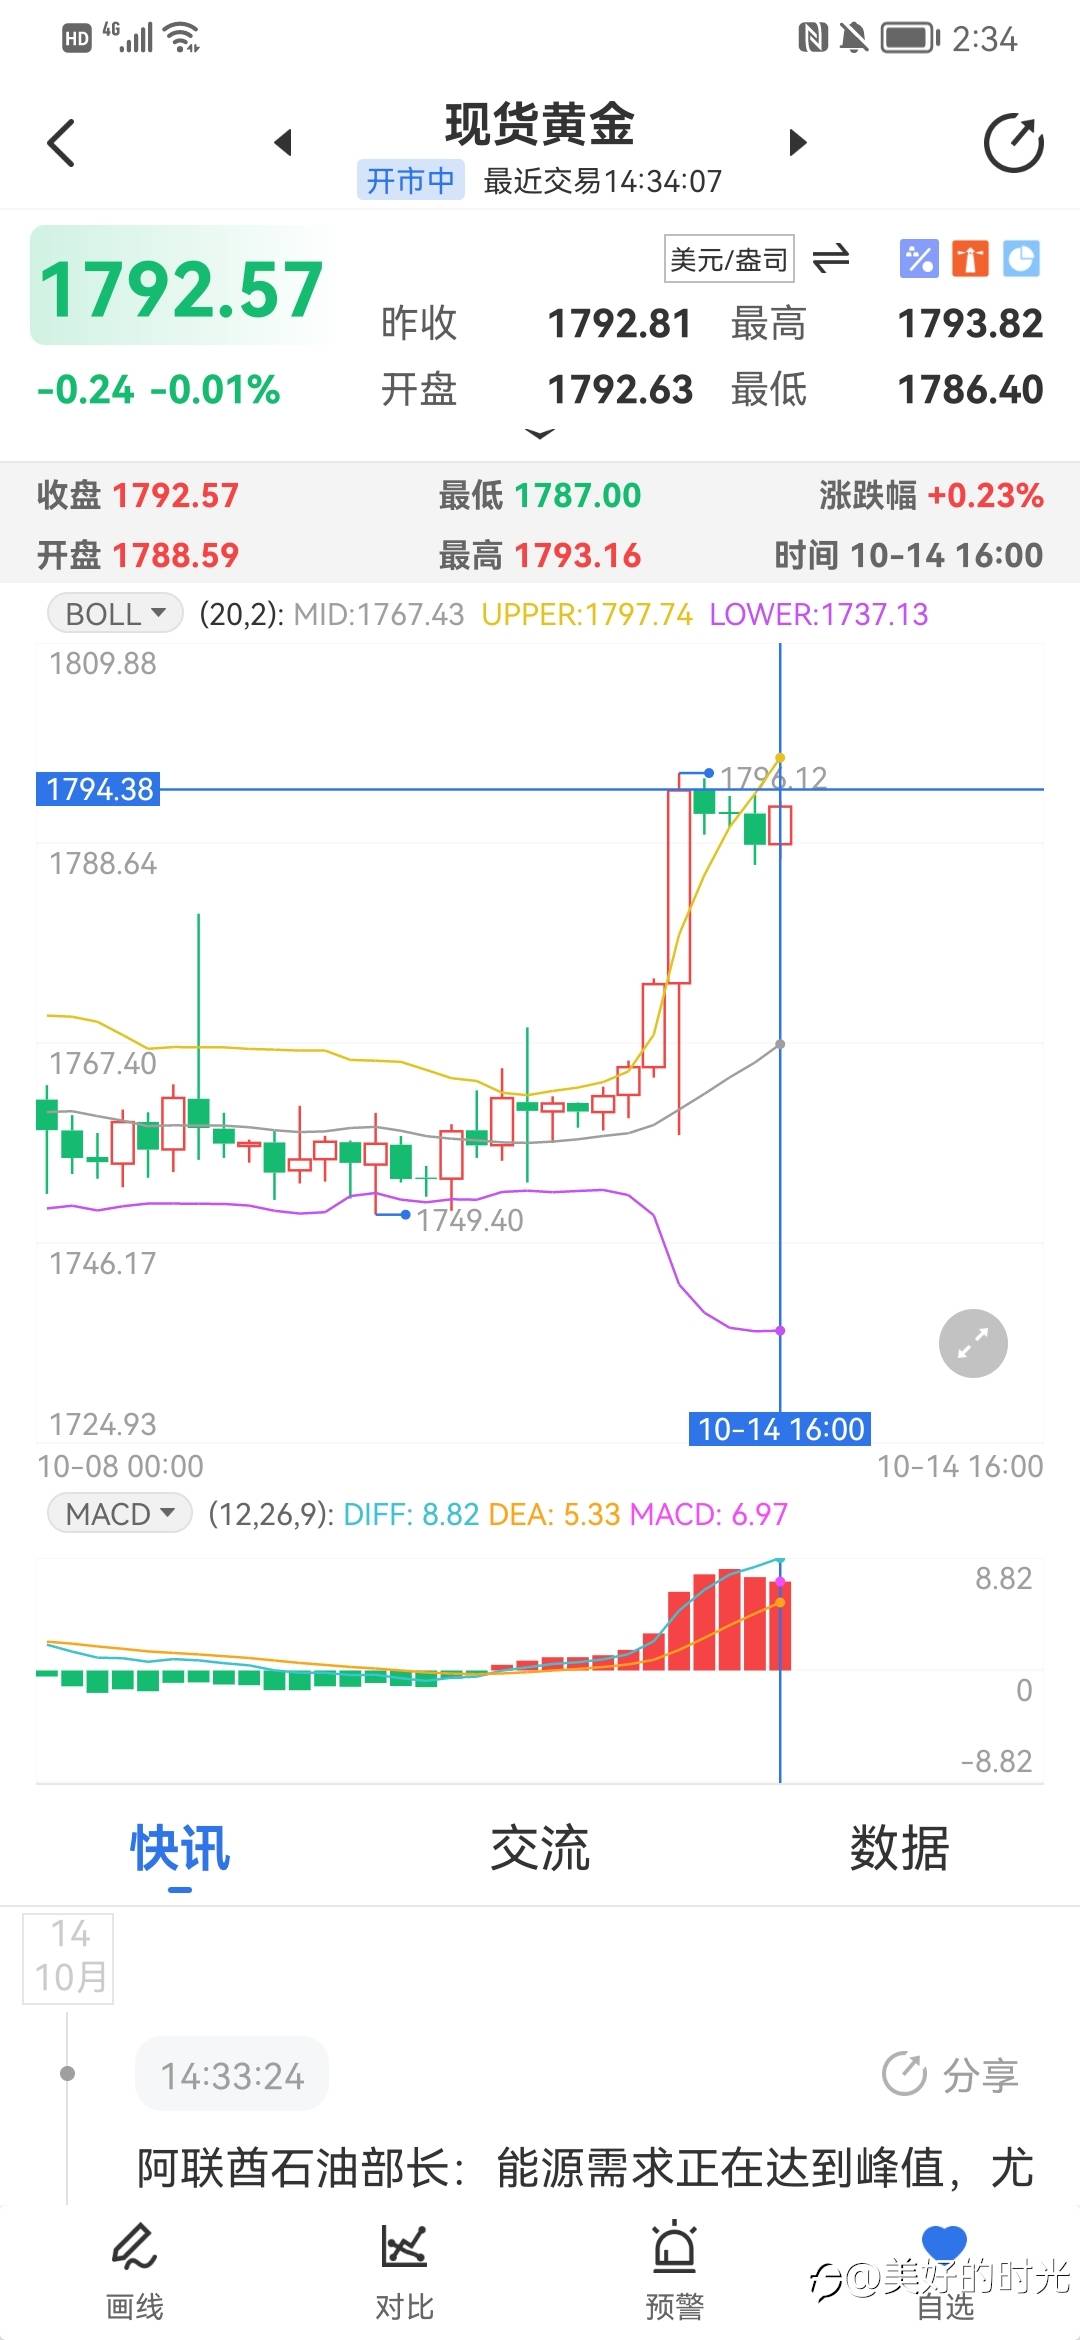
Task: Select the 美元/盎司 unit box
Action: (x=729, y=259)
